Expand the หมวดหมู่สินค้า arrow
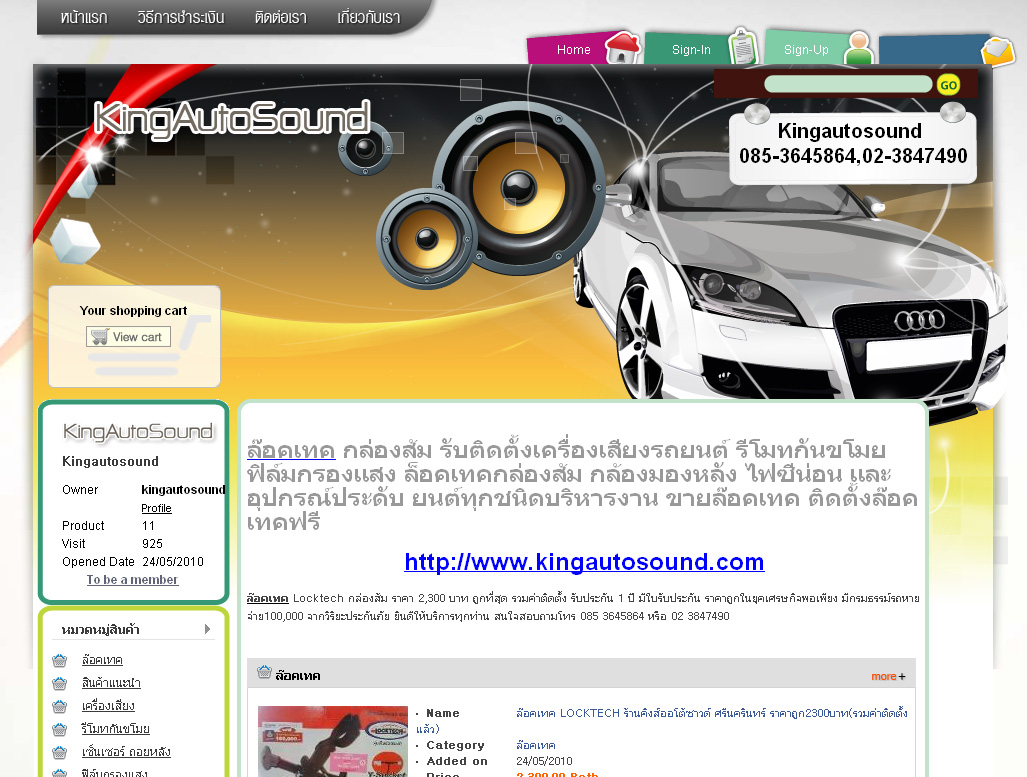Image resolution: width=1027 pixels, height=777 pixels. [208, 629]
